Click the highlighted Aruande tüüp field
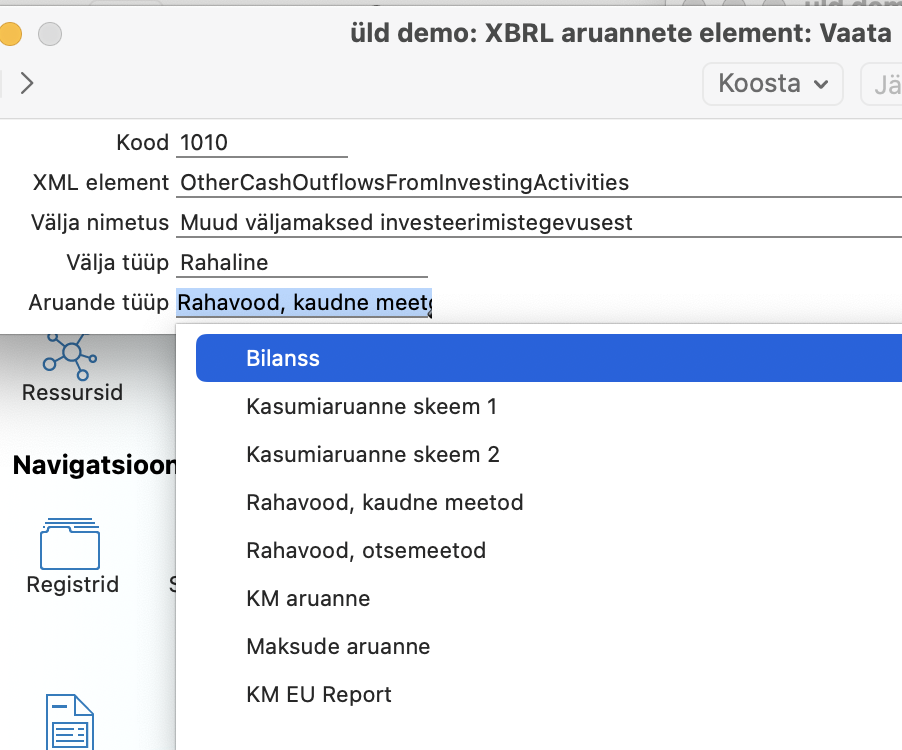The height and width of the screenshot is (750, 902). pyautogui.click(x=304, y=303)
